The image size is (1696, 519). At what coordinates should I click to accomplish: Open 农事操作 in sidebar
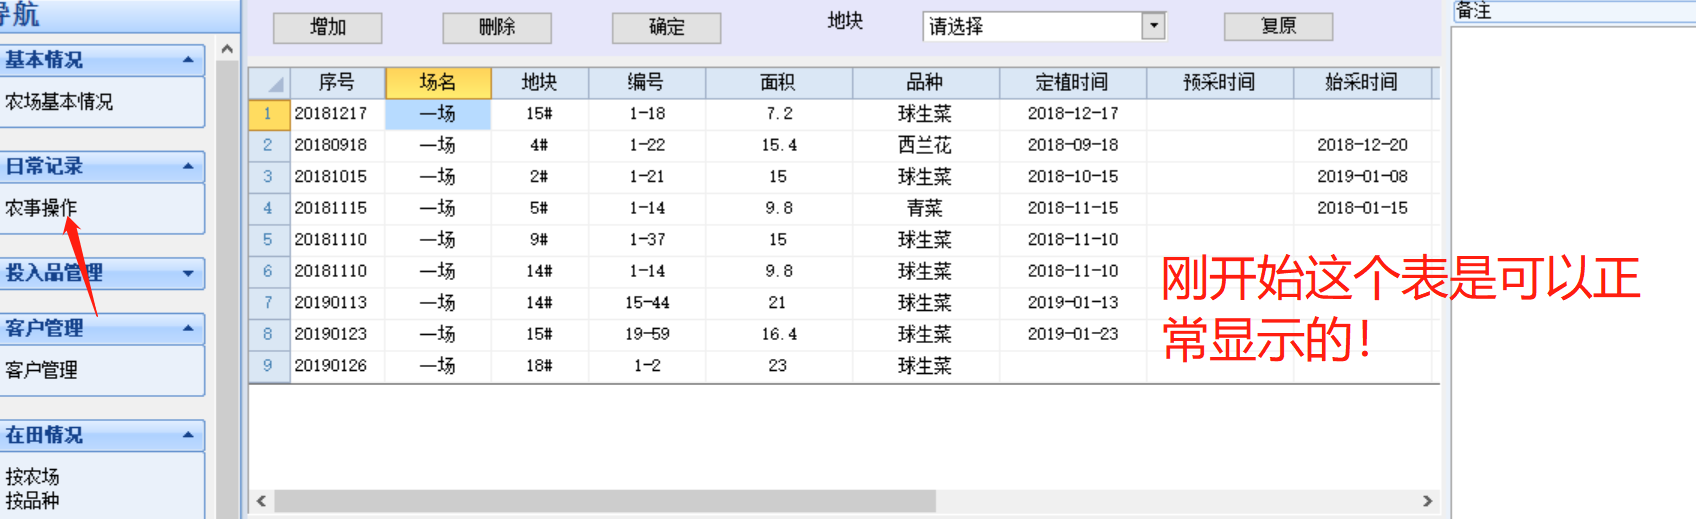[x=41, y=207]
